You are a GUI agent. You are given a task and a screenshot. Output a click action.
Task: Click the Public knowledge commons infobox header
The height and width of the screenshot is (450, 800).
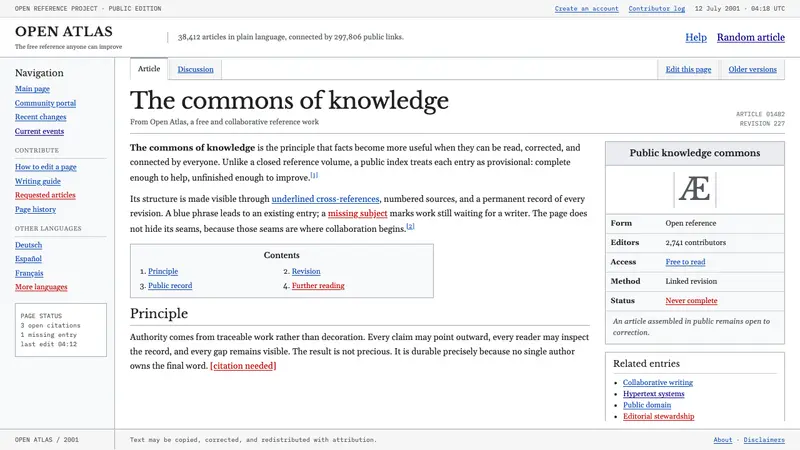pos(694,153)
